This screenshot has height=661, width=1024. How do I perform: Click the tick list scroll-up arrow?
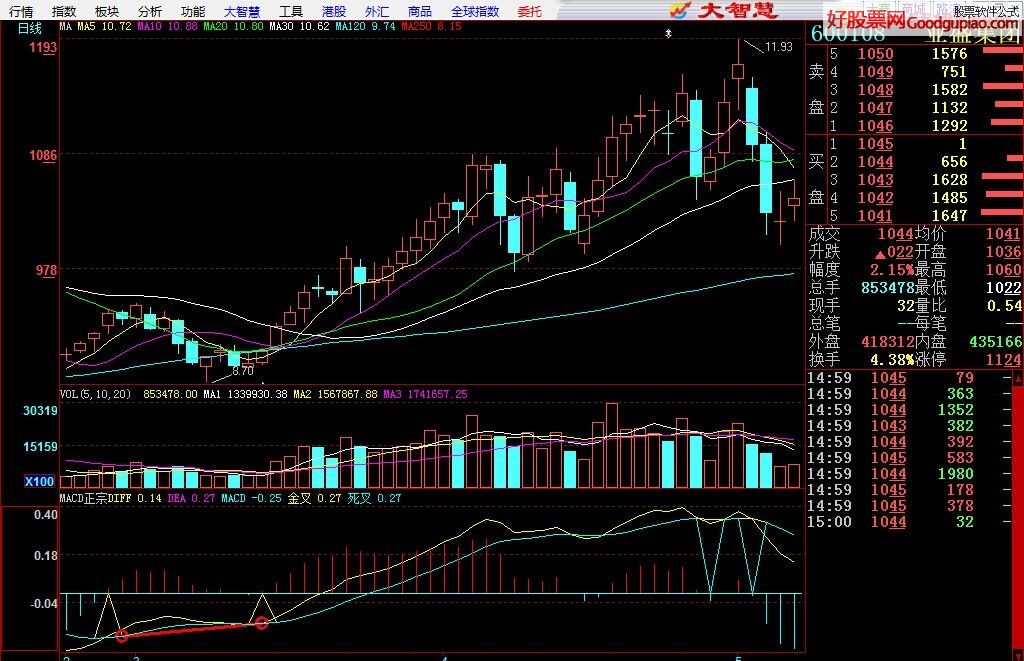tap(1017, 378)
